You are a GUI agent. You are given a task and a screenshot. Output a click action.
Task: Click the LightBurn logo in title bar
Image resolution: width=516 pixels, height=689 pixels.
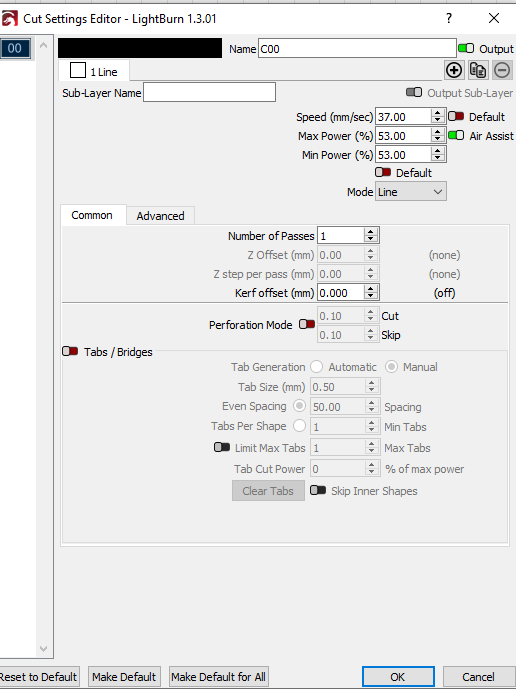(x=10, y=19)
